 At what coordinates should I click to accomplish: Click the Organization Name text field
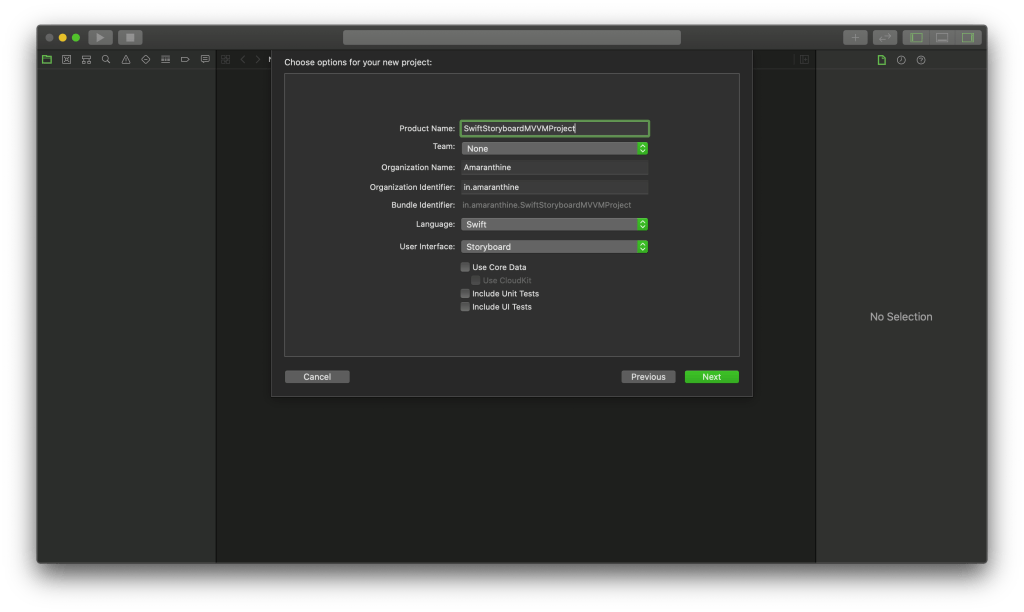(x=554, y=167)
